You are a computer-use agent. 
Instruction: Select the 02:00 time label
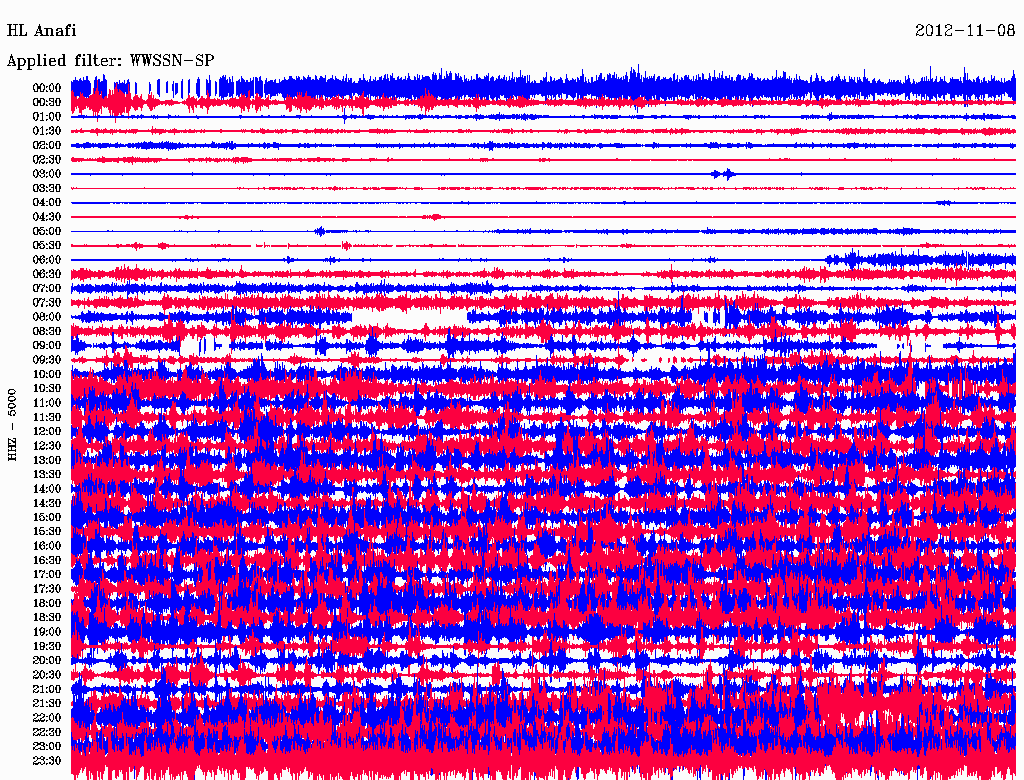pos(46,146)
